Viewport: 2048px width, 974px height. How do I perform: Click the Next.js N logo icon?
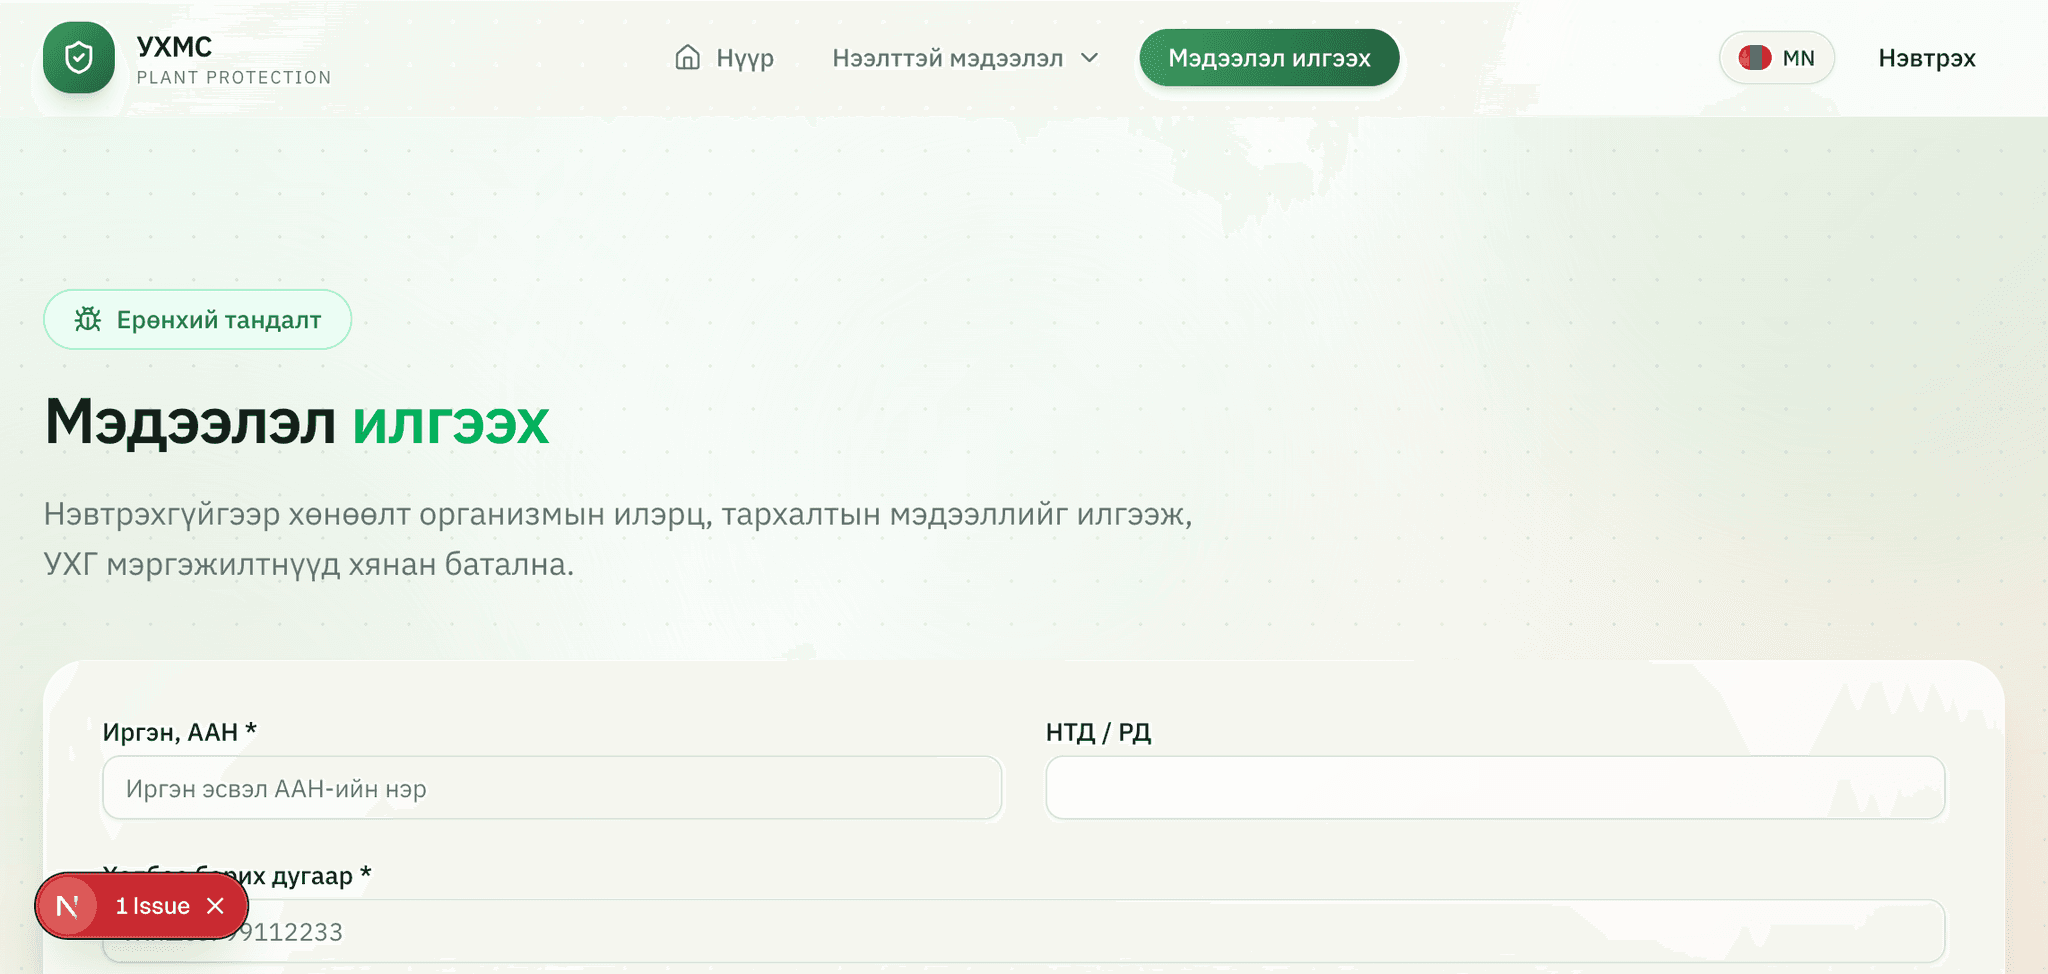pos(68,906)
